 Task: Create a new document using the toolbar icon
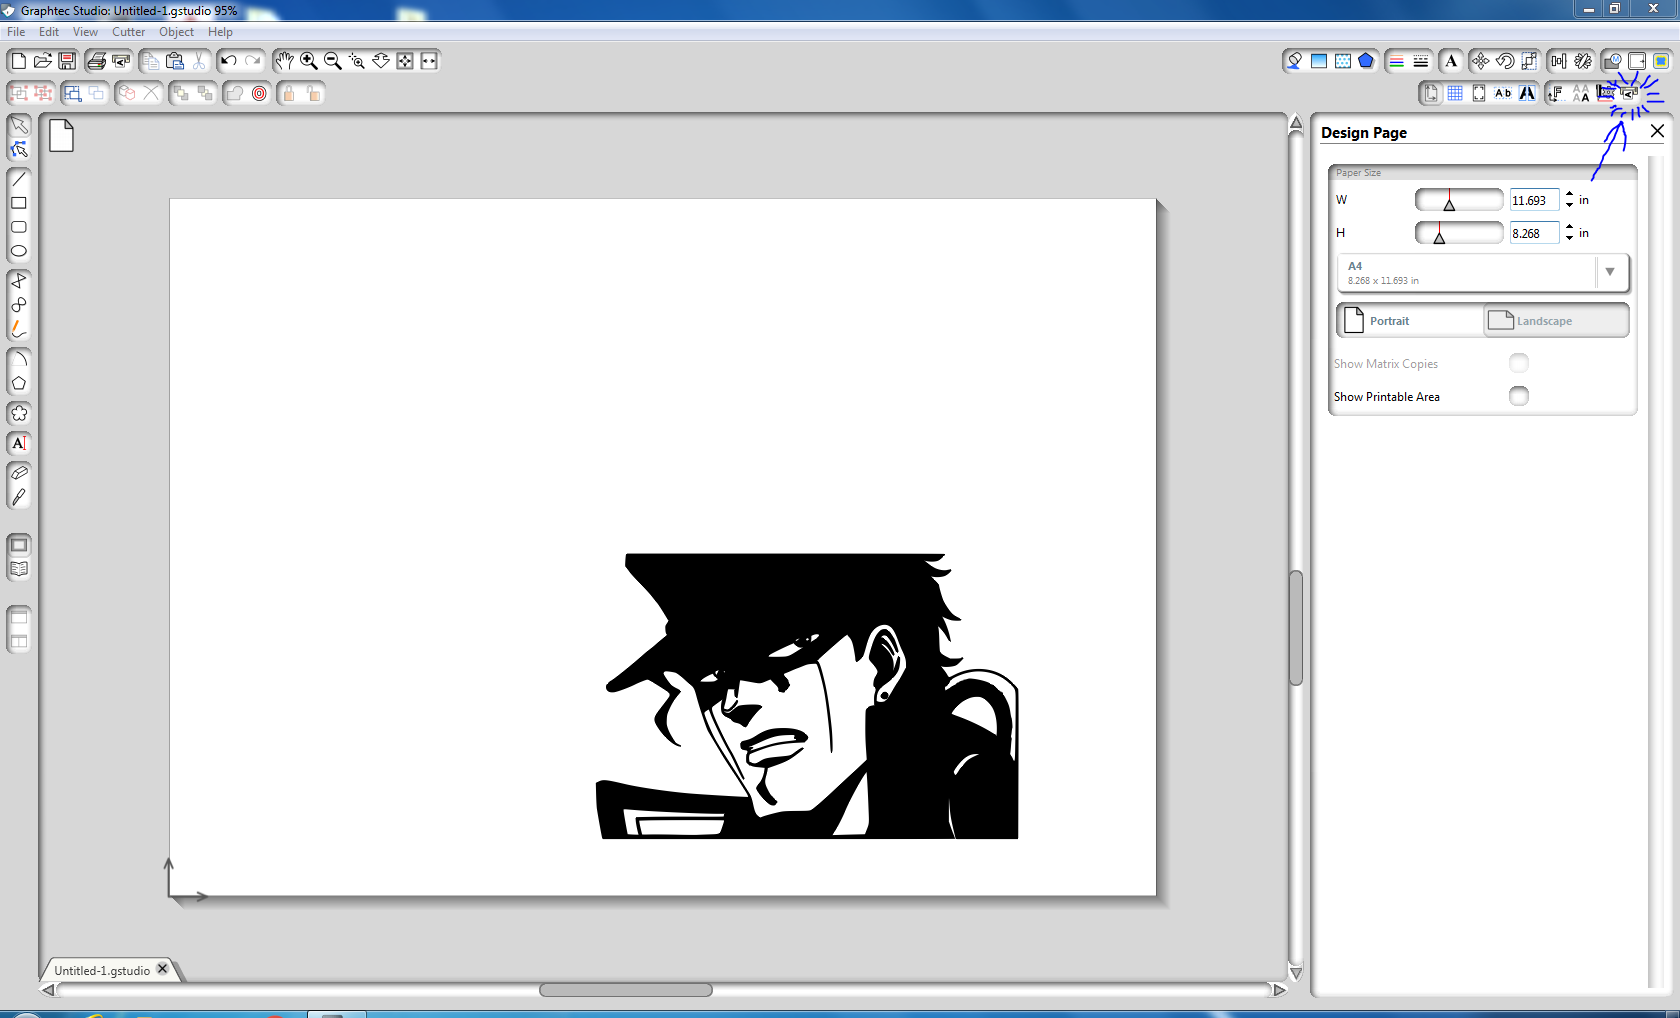coord(18,61)
